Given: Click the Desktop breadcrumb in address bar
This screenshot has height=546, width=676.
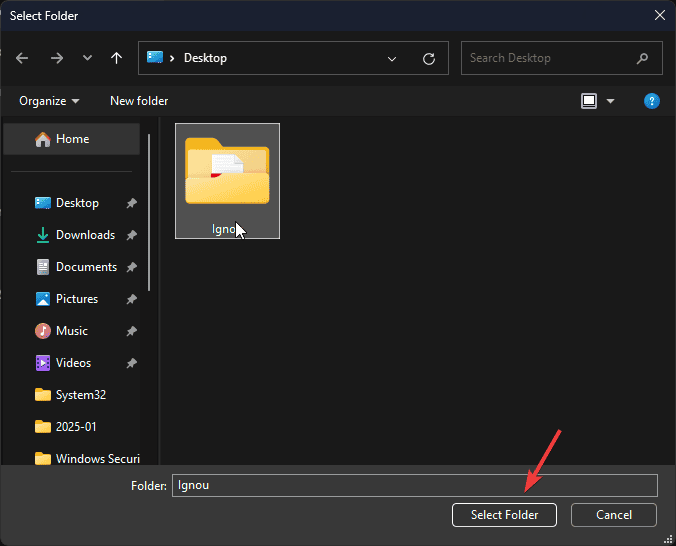Looking at the screenshot, I should (x=205, y=58).
